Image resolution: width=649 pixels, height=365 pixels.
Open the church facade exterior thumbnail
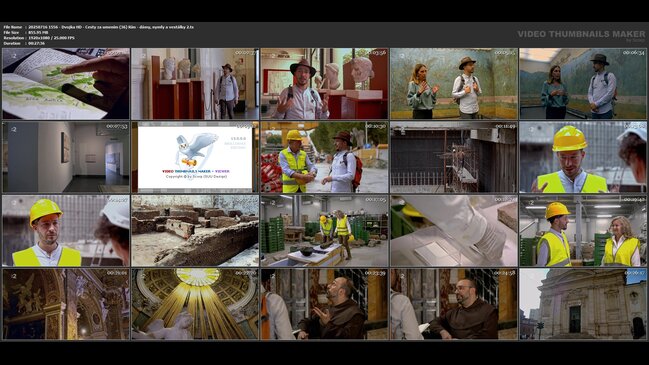(x=583, y=304)
